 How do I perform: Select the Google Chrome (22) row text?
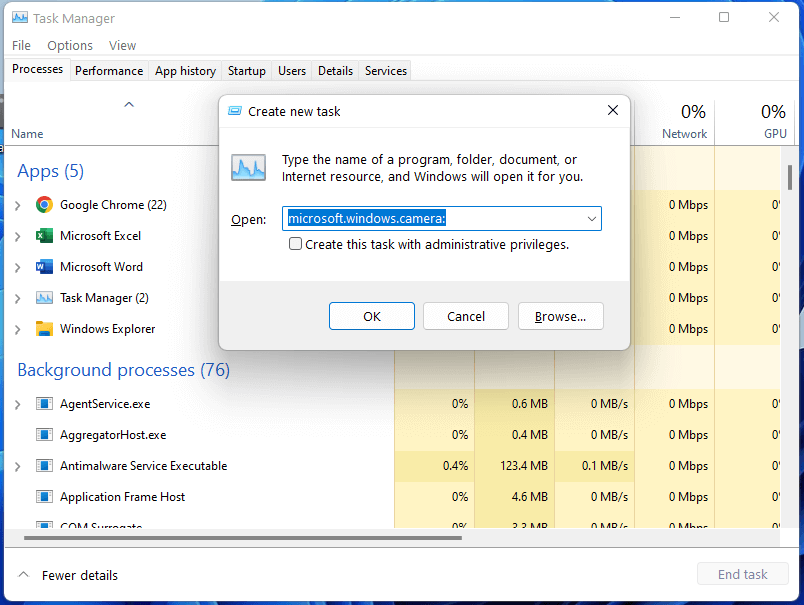pos(113,205)
